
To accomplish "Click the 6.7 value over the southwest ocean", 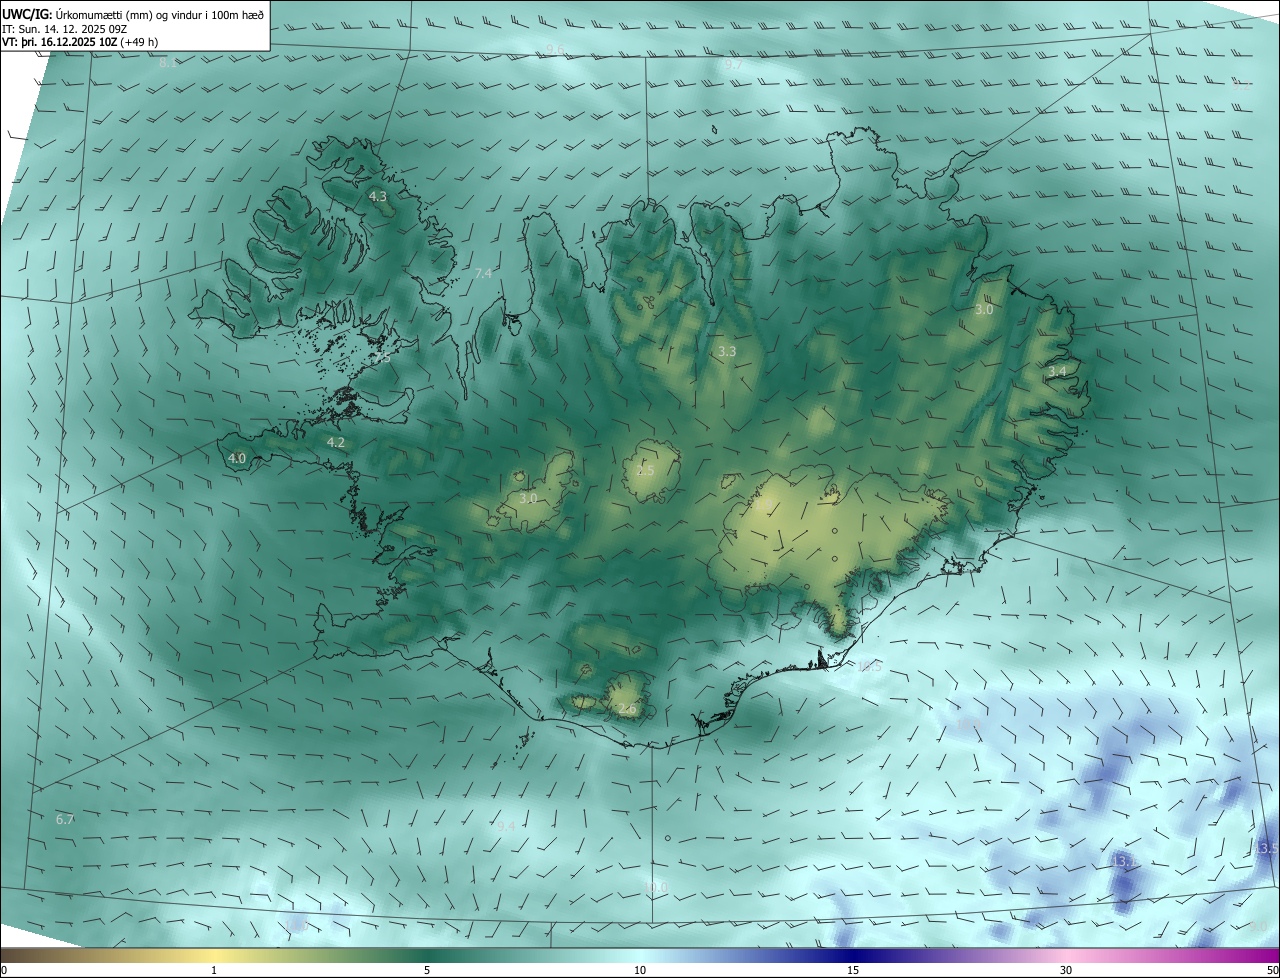I will 65,819.
